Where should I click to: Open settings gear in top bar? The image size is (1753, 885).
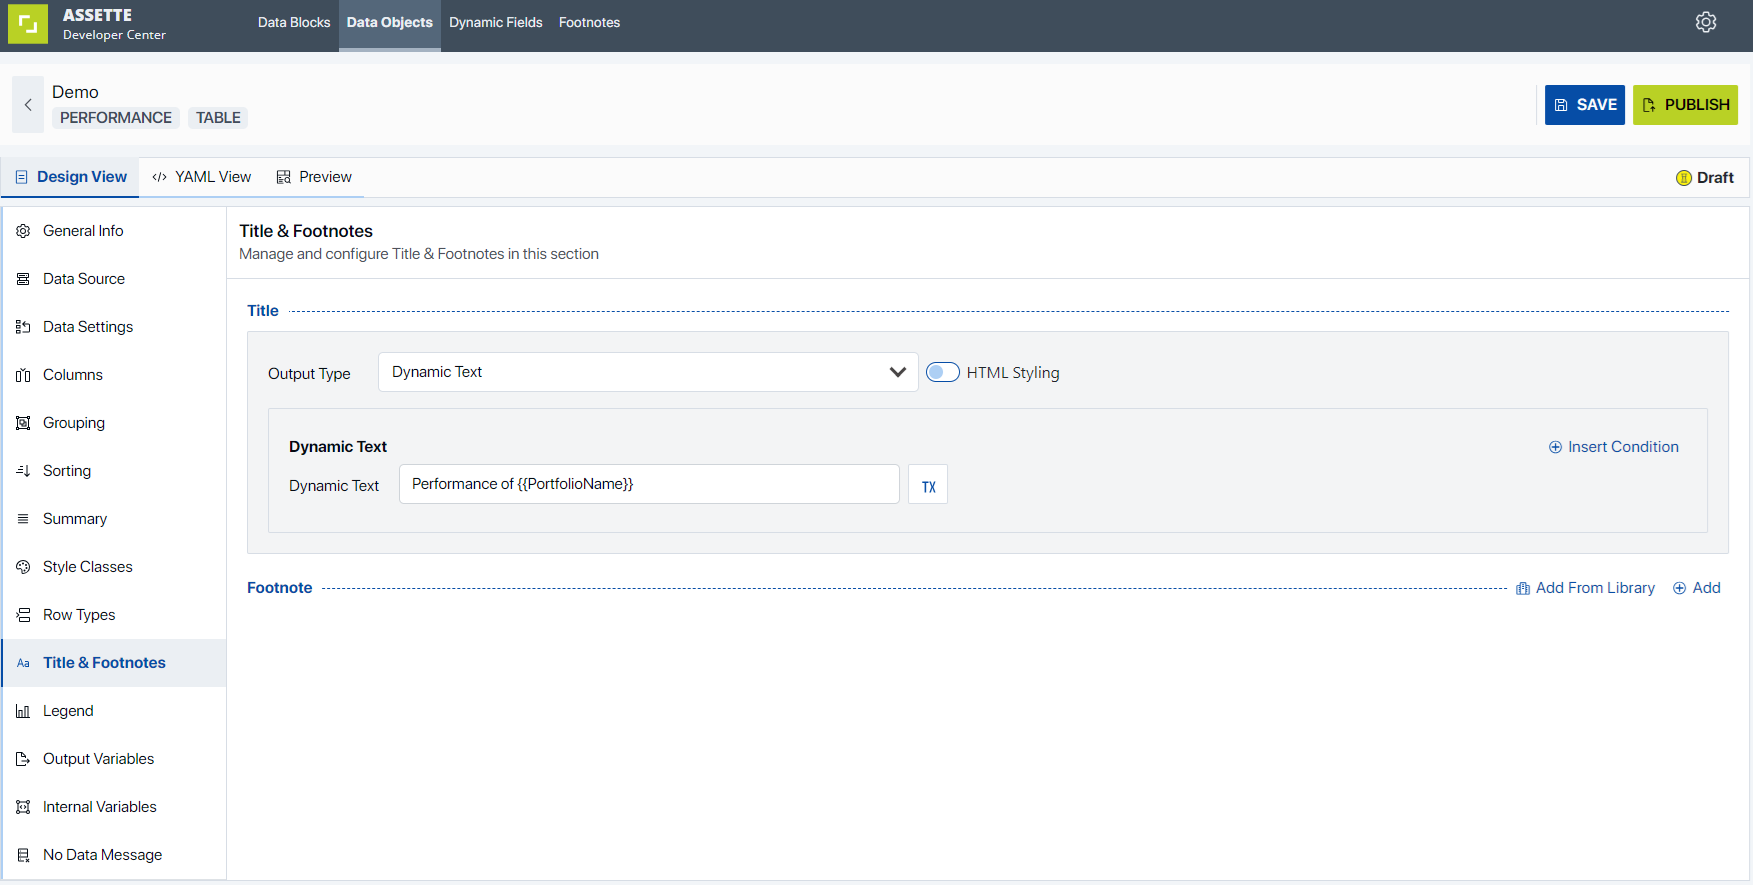pyautogui.click(x=1706, y=22)
